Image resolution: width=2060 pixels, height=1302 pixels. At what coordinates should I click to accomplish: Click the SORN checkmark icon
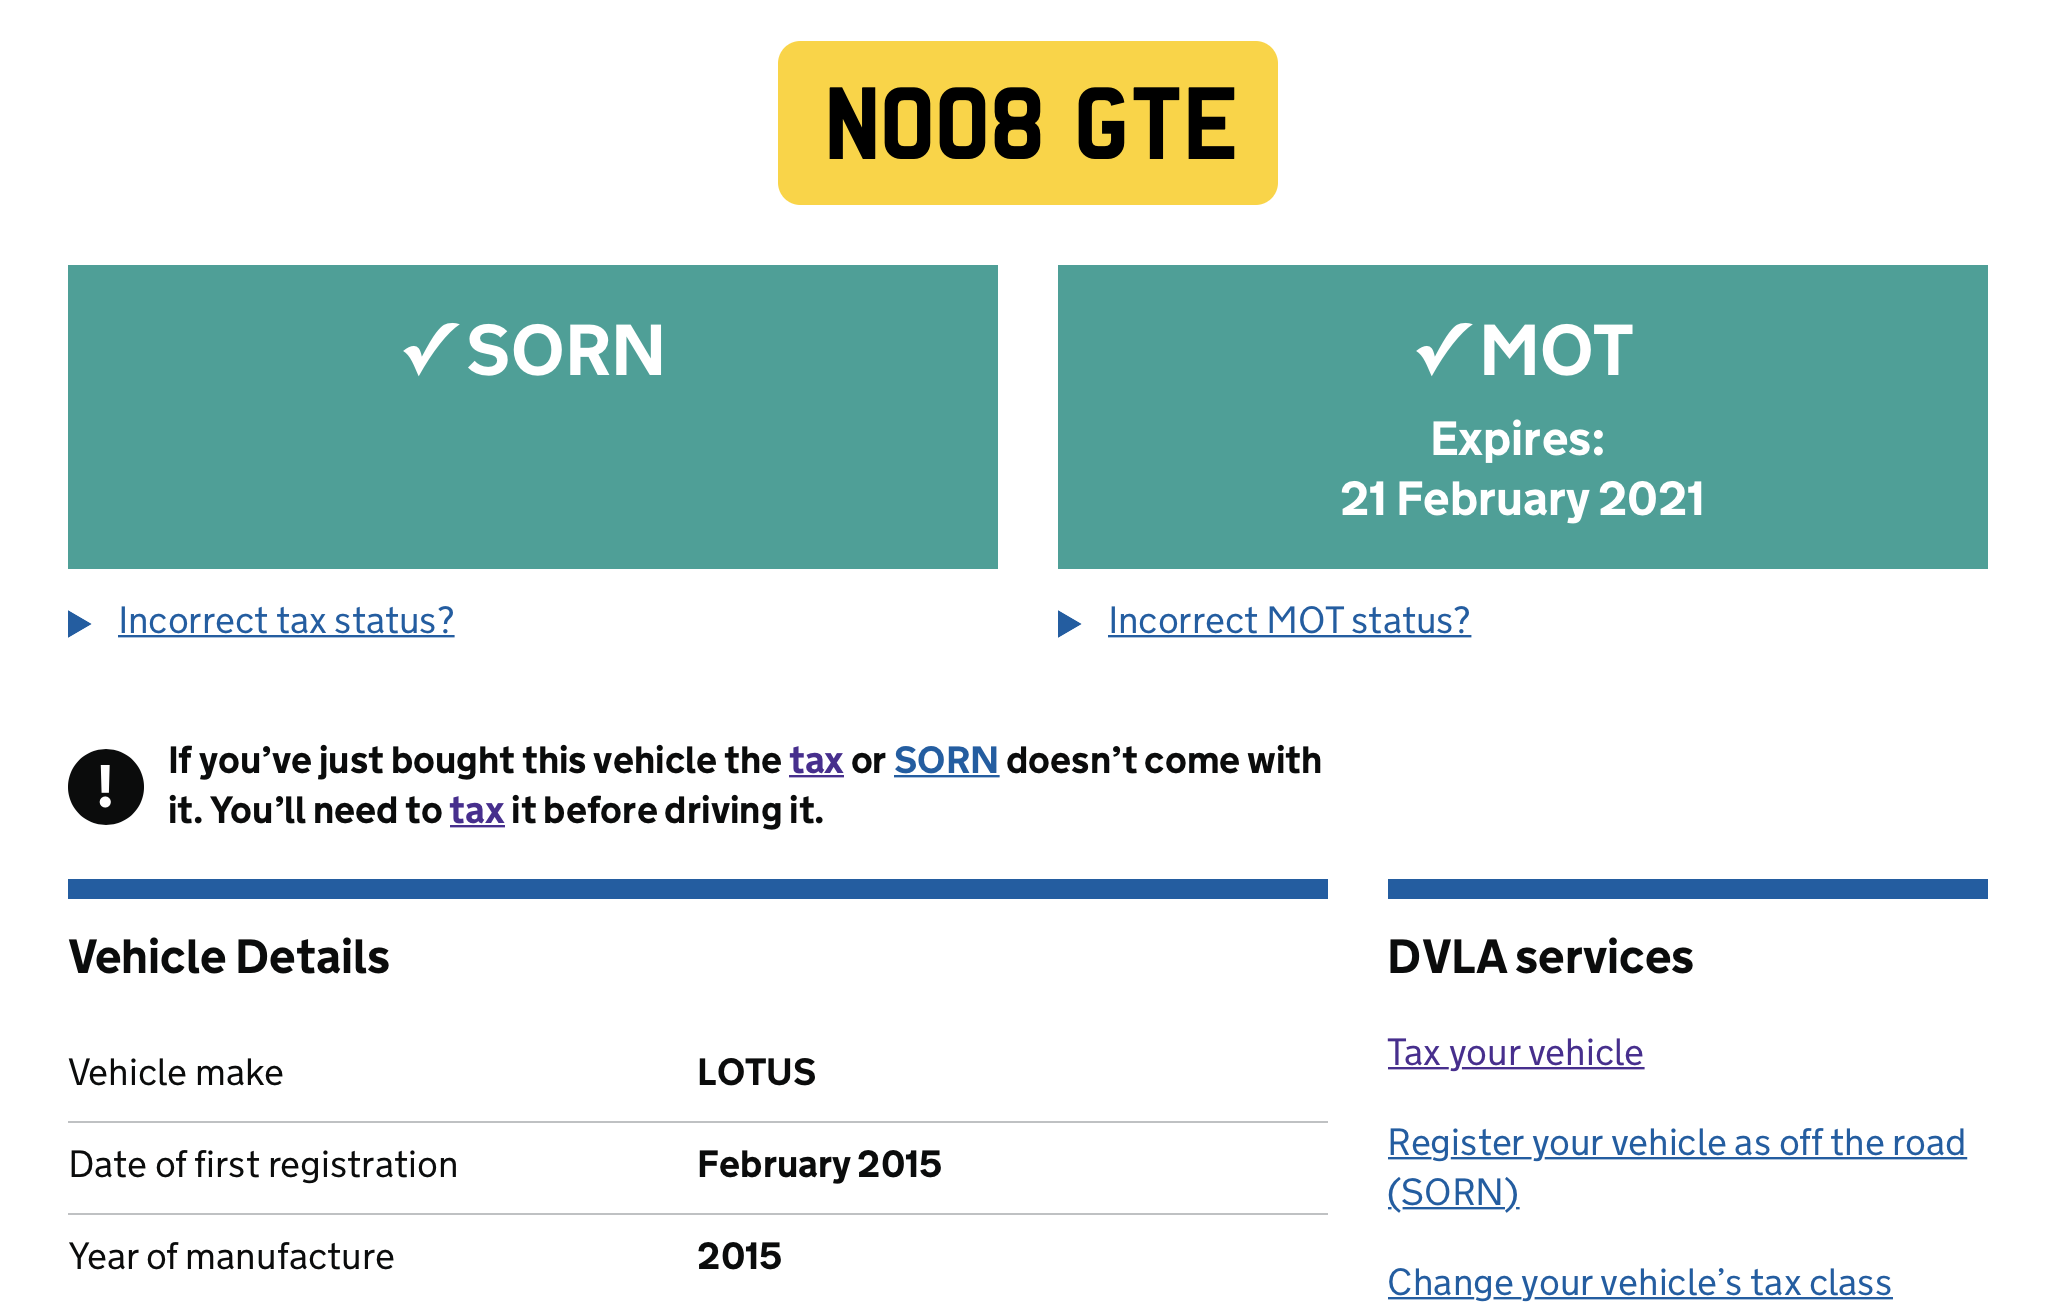[431, 350]
